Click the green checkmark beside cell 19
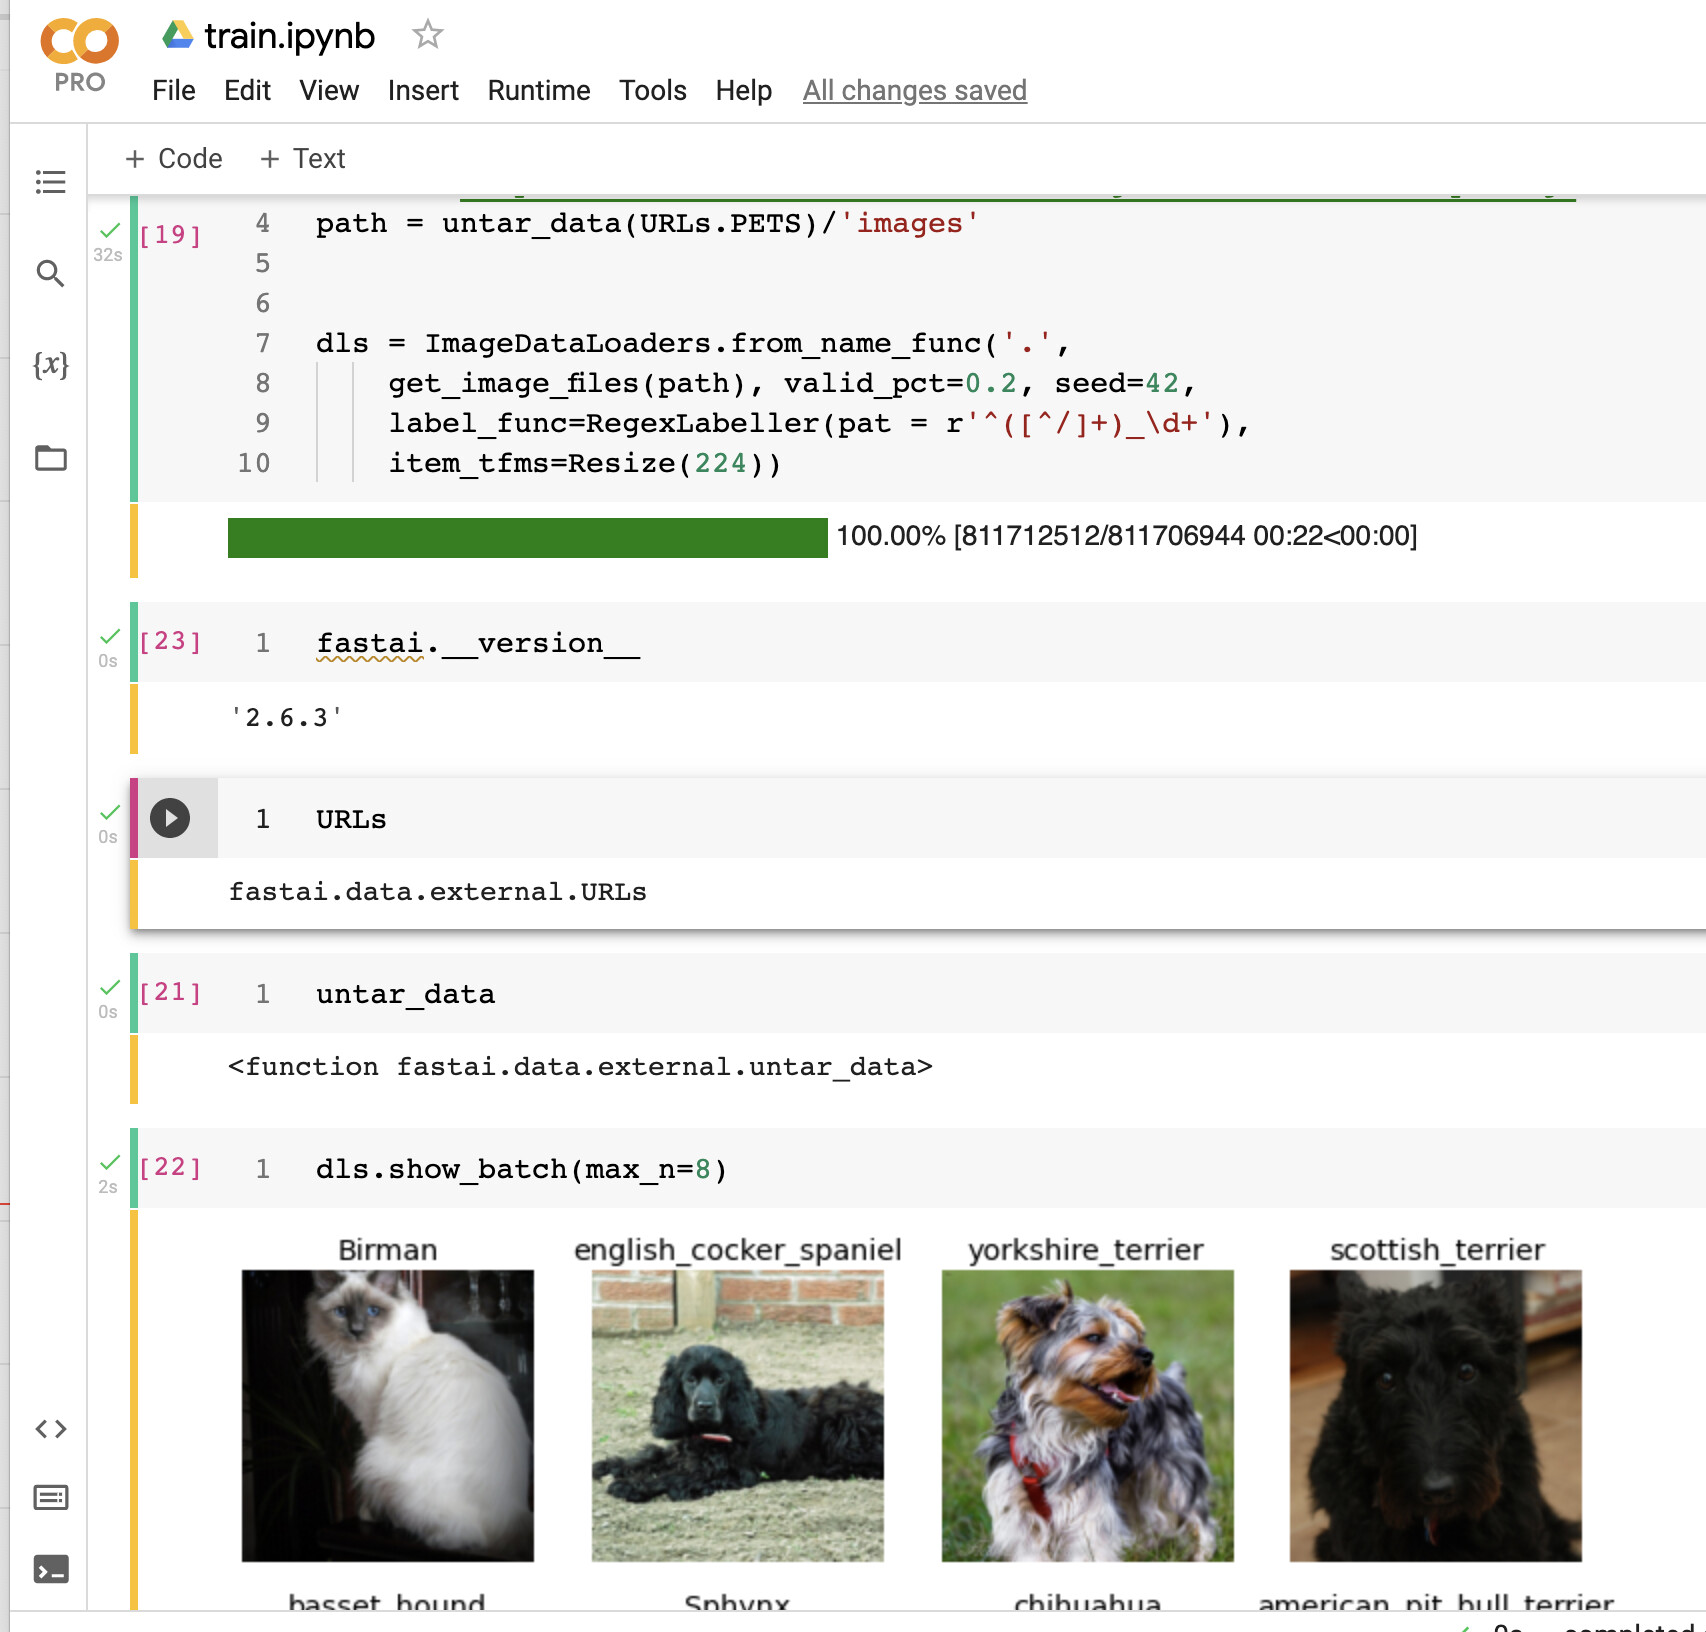This screenshot has width=1706, height=1632. pos(110,230)
